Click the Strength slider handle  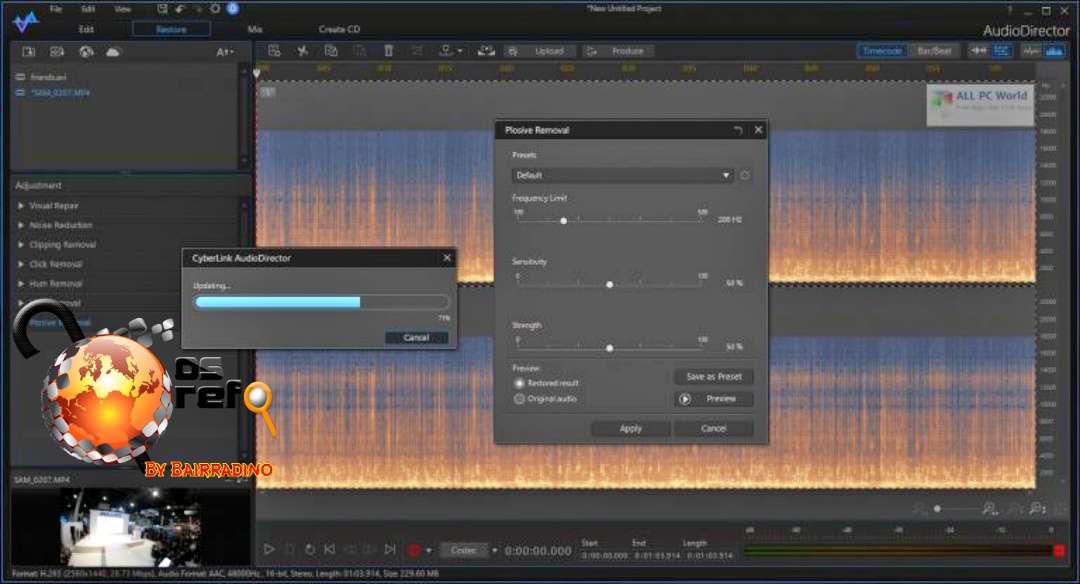click(x=610, y=348)
